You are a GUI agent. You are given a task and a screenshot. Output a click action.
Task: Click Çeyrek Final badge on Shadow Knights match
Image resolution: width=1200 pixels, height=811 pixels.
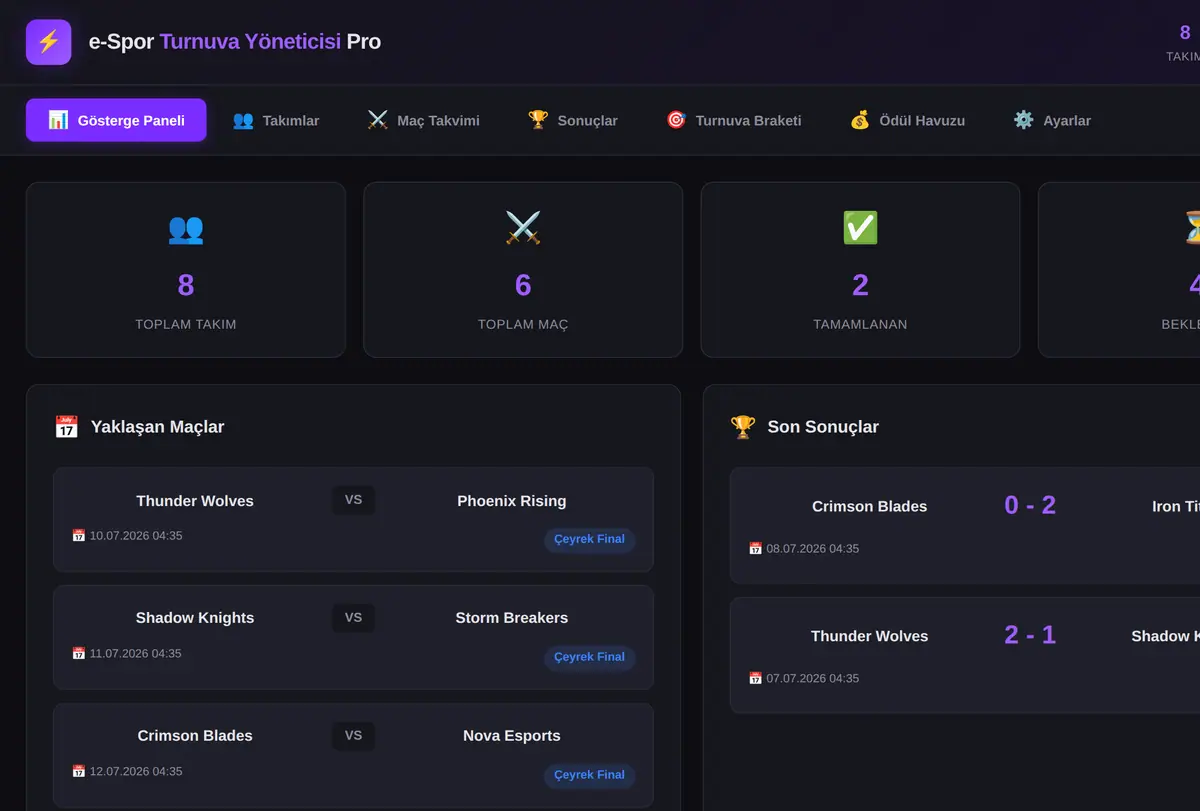click(590, 657)
